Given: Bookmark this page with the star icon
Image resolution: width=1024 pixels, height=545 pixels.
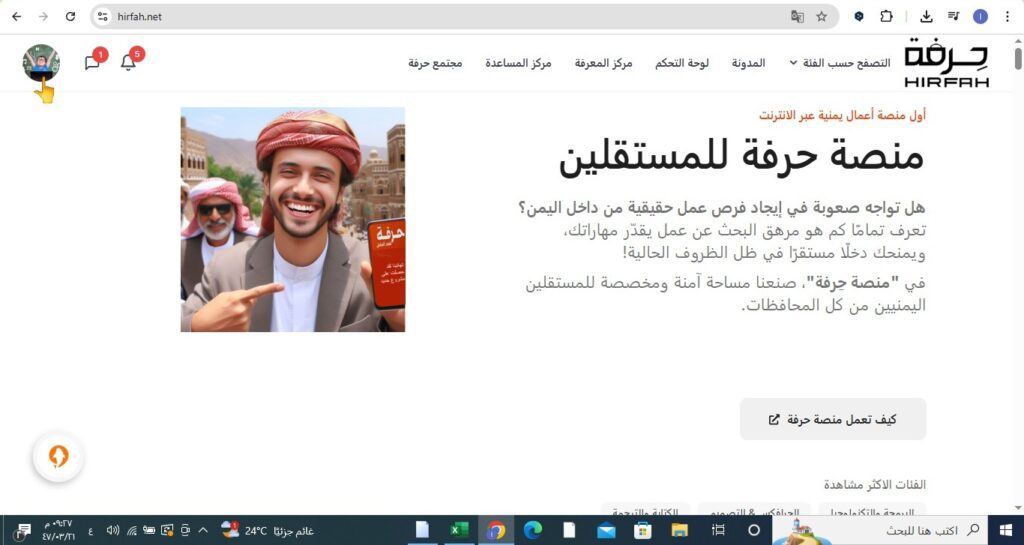Looking at the screenshot, I should point(822,16).
